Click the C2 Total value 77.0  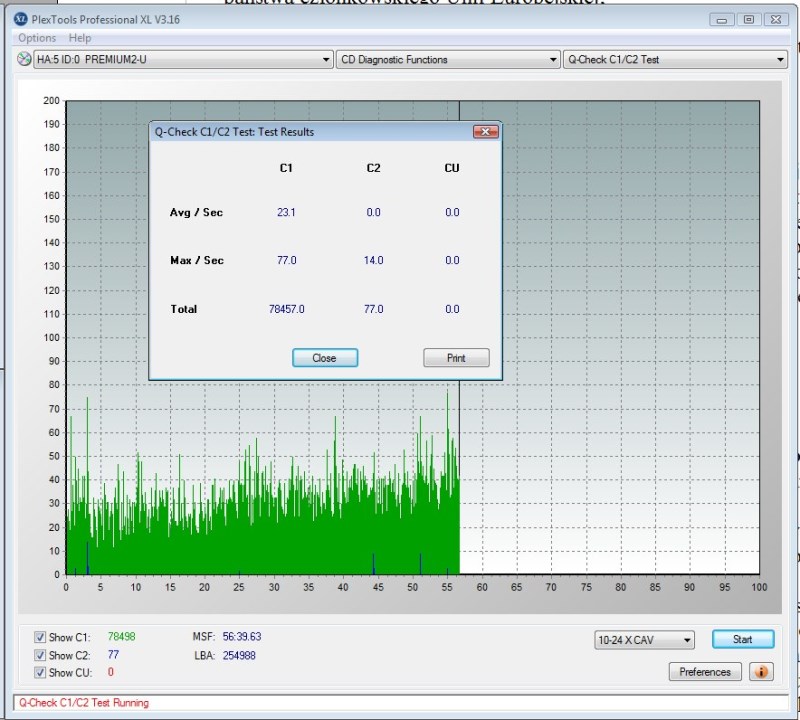pos(373,309)
